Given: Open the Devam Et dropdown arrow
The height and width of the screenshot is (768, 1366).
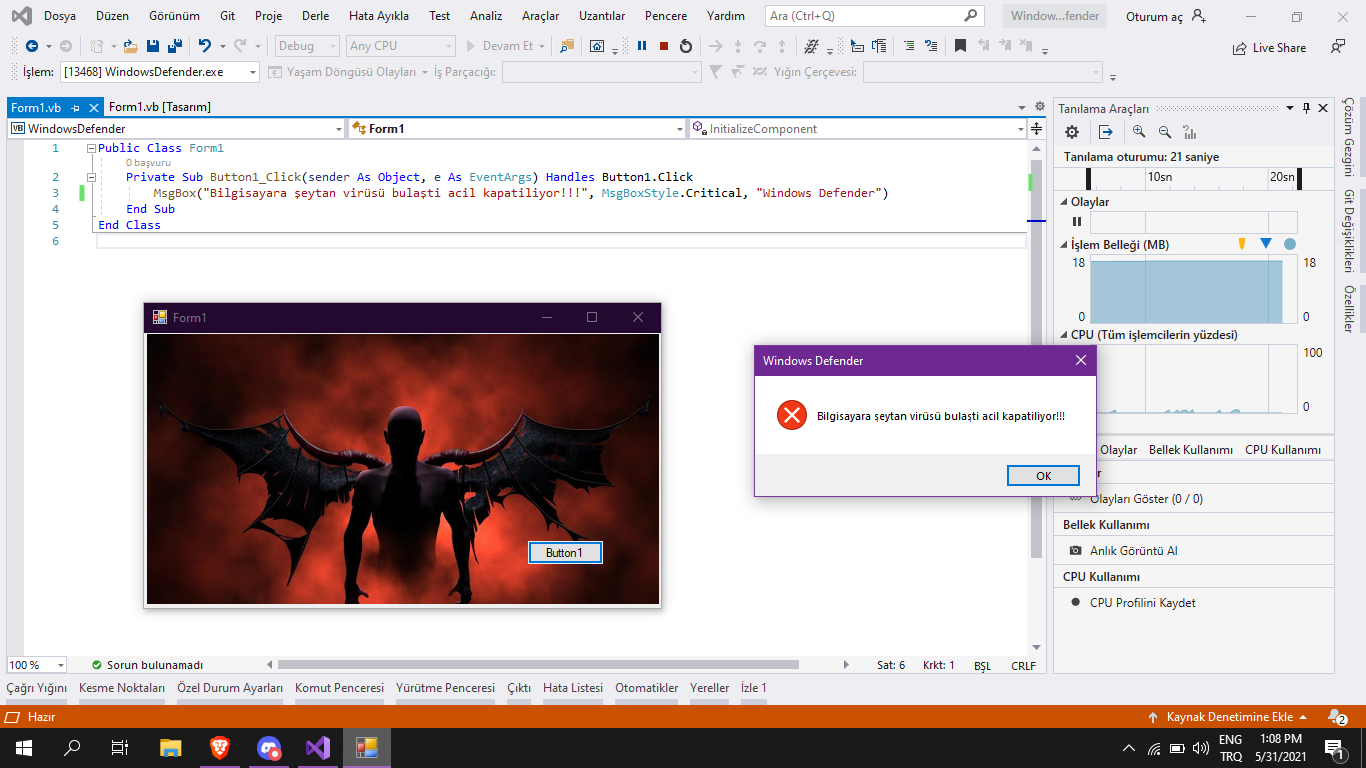Looking at the screenshot, I should (542, 46).
